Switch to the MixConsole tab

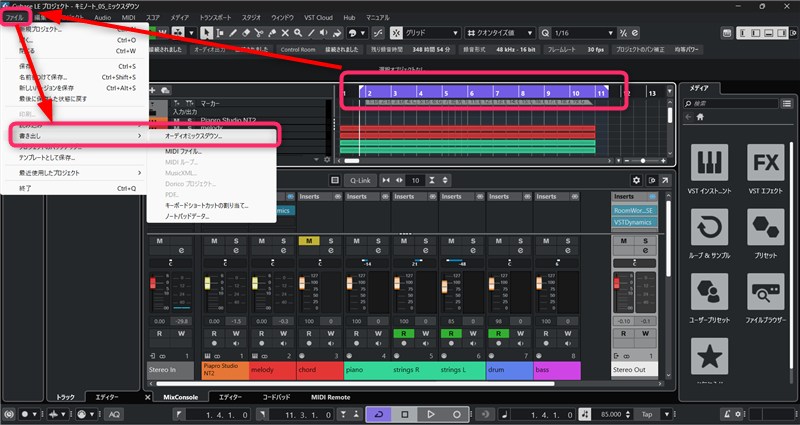point(181,397)
